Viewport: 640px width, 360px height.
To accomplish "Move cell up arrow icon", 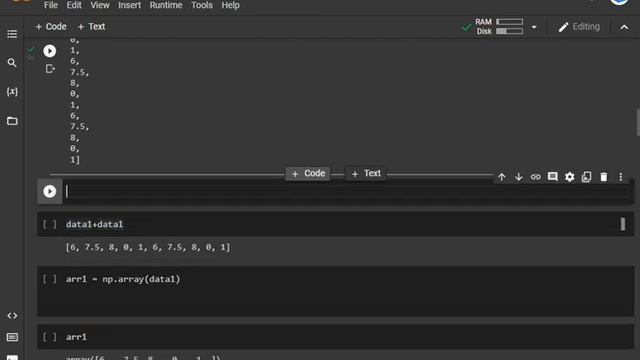I will pos(502,177).
